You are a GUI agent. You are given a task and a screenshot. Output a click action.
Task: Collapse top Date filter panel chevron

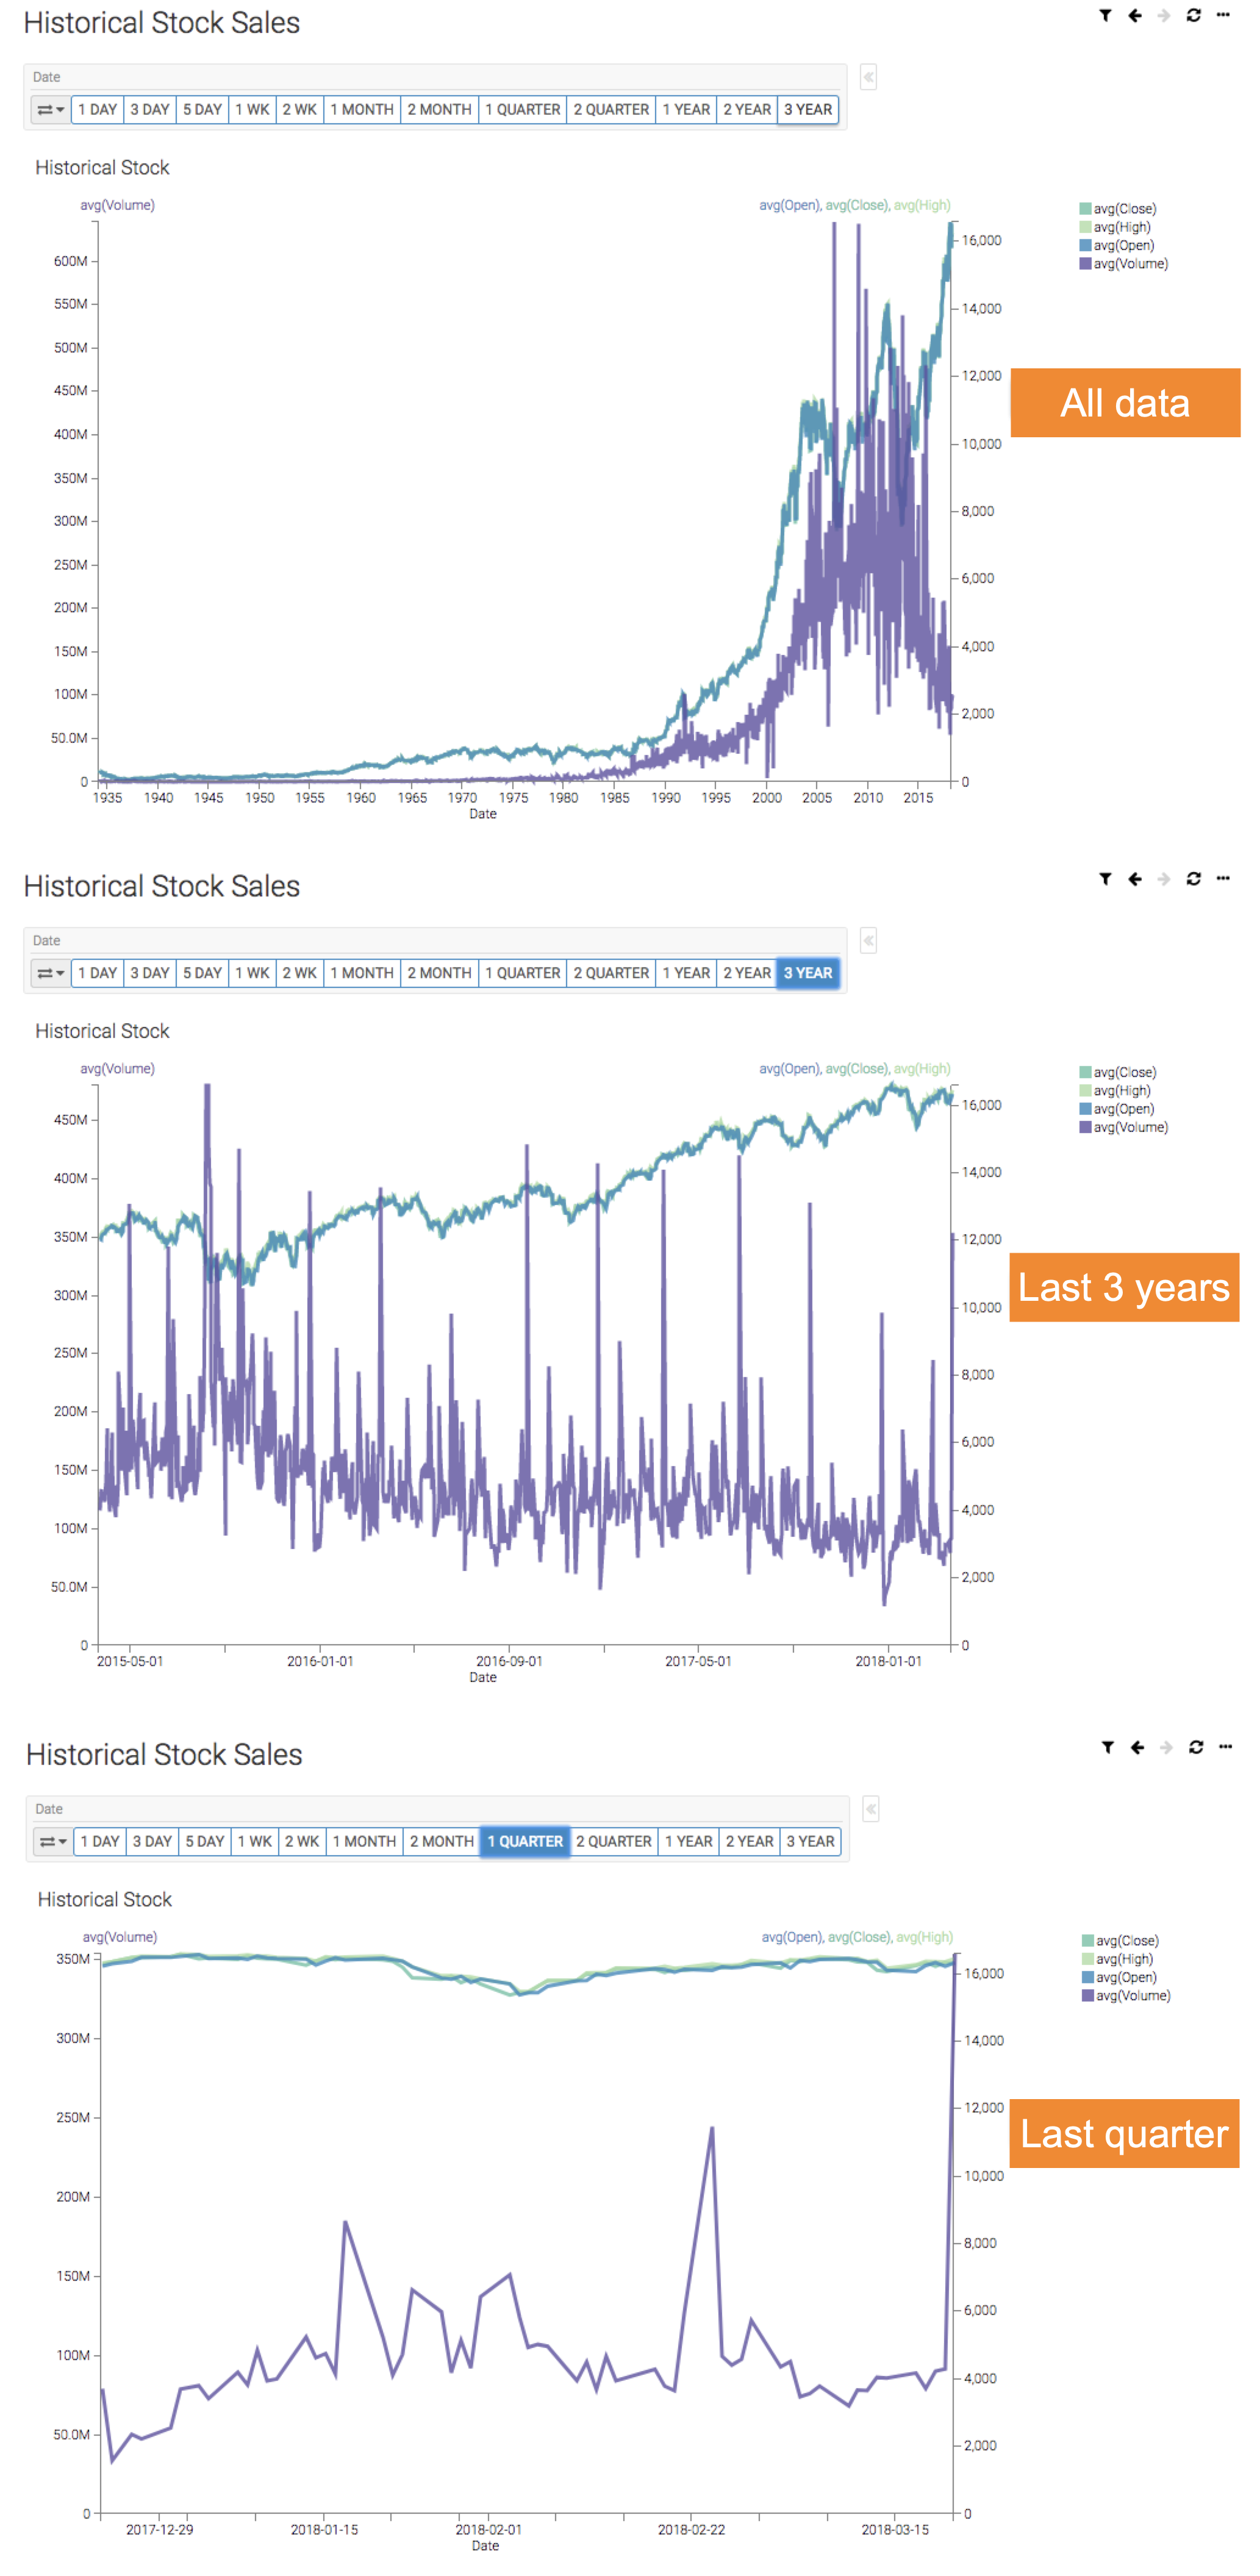tap(868, 77)
